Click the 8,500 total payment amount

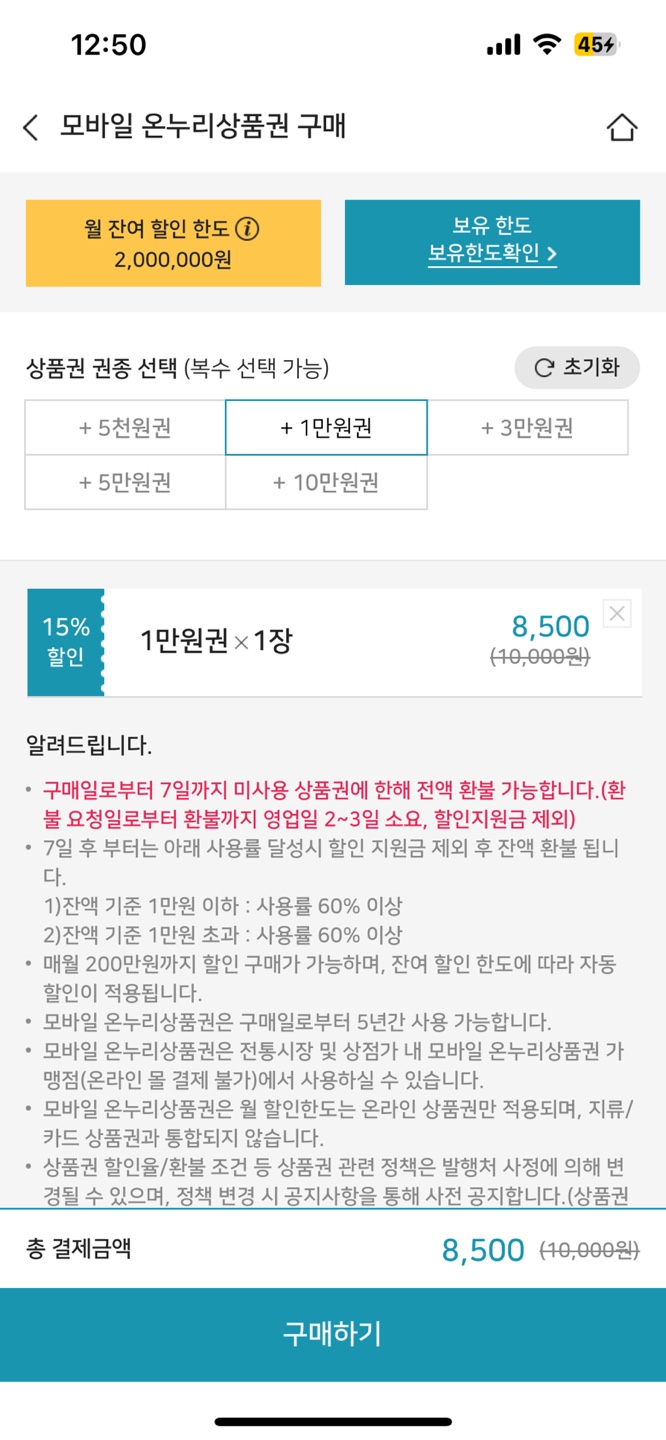(483, 1250)
